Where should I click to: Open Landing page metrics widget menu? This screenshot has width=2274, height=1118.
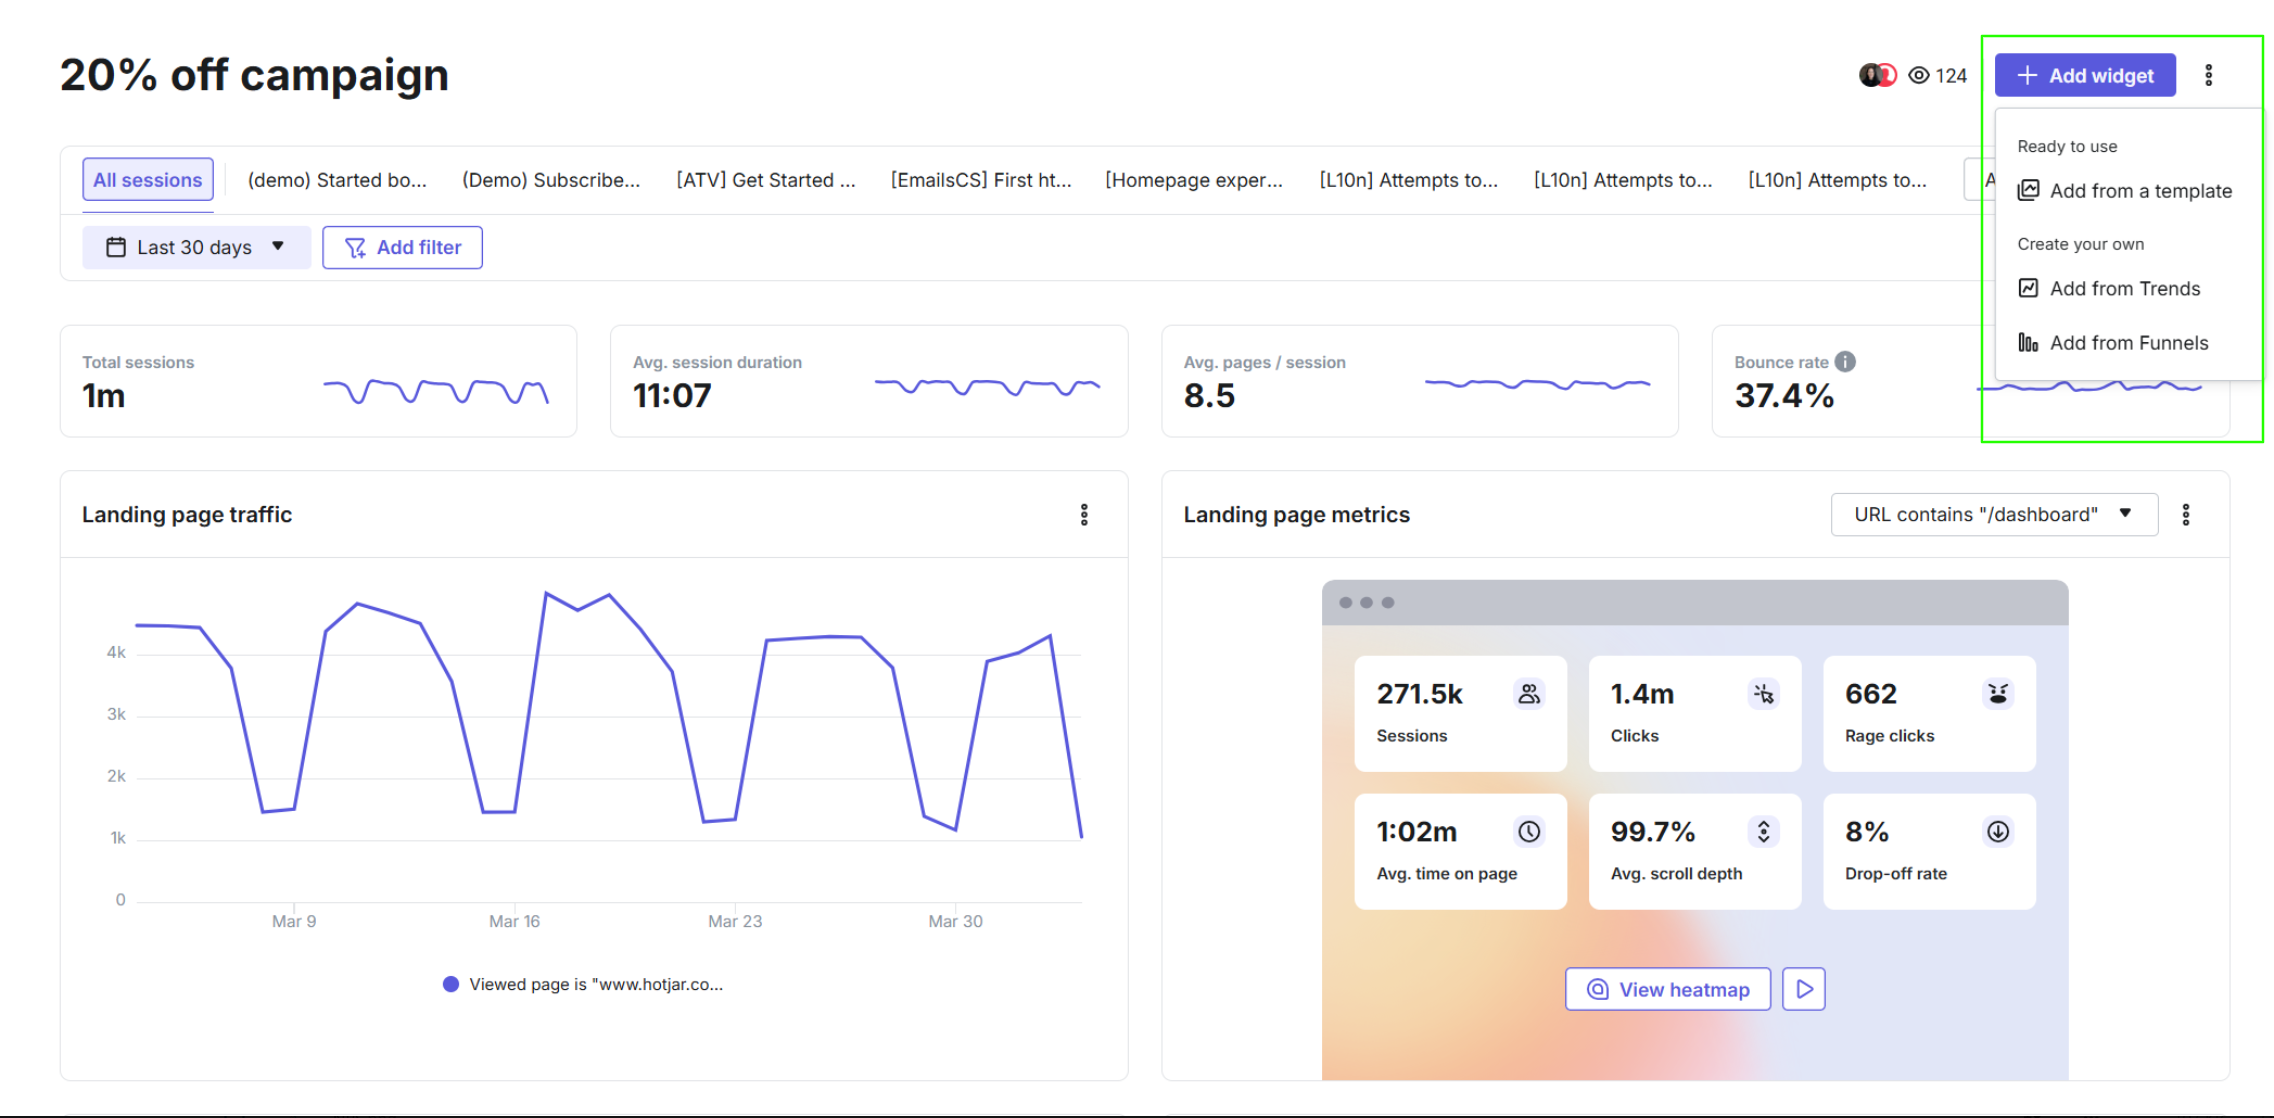click(x=2185, y=515)
